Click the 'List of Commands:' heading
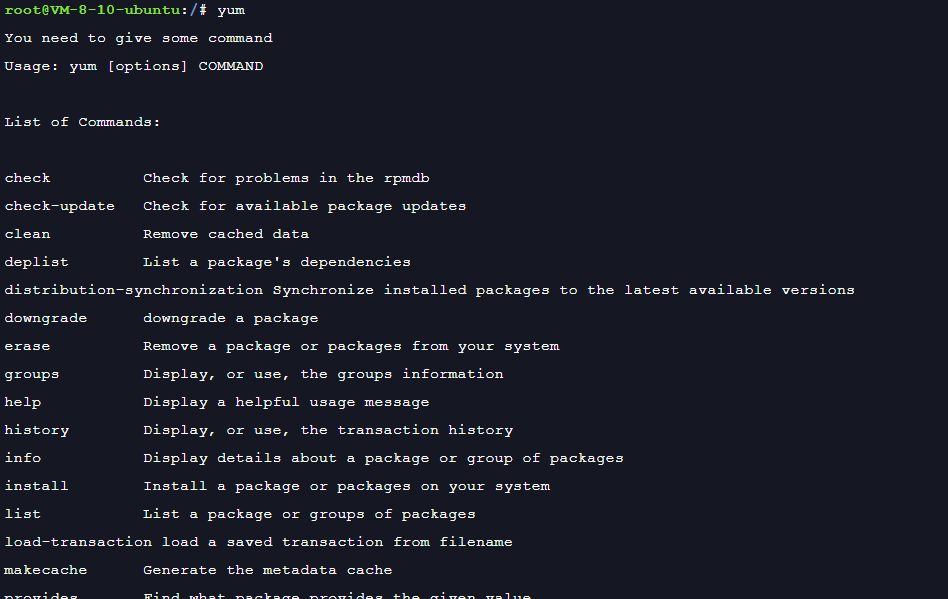The width and height of the screenshot is (948, 599). (x=82, y=122)
